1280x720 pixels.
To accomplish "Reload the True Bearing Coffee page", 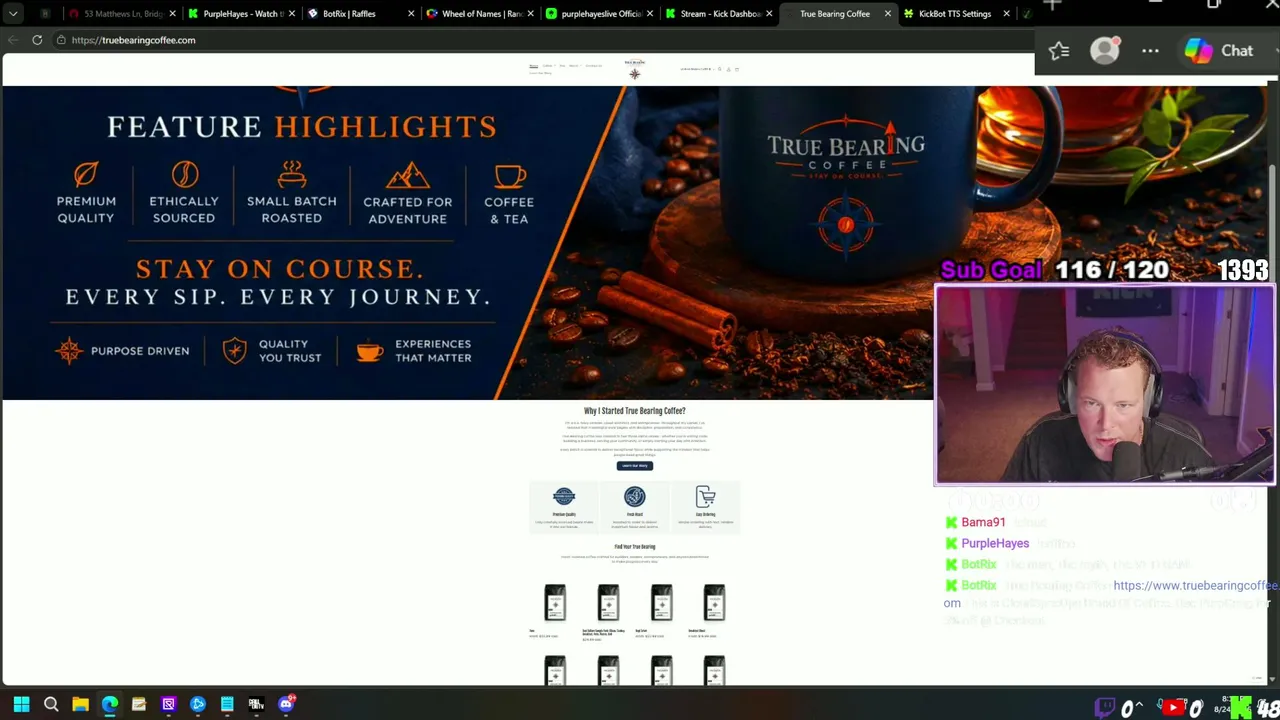I will pyautogui.click(x=37, y=40).
